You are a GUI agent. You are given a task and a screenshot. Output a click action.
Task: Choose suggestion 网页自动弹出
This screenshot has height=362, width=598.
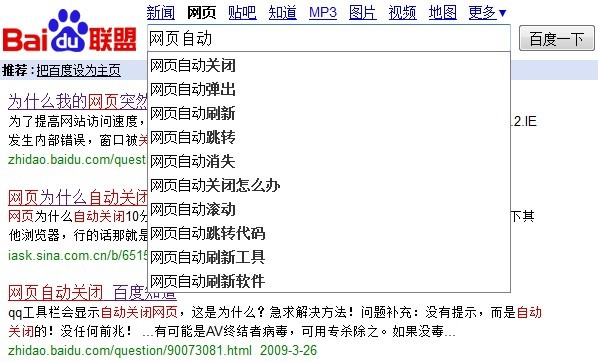point(329,90)
